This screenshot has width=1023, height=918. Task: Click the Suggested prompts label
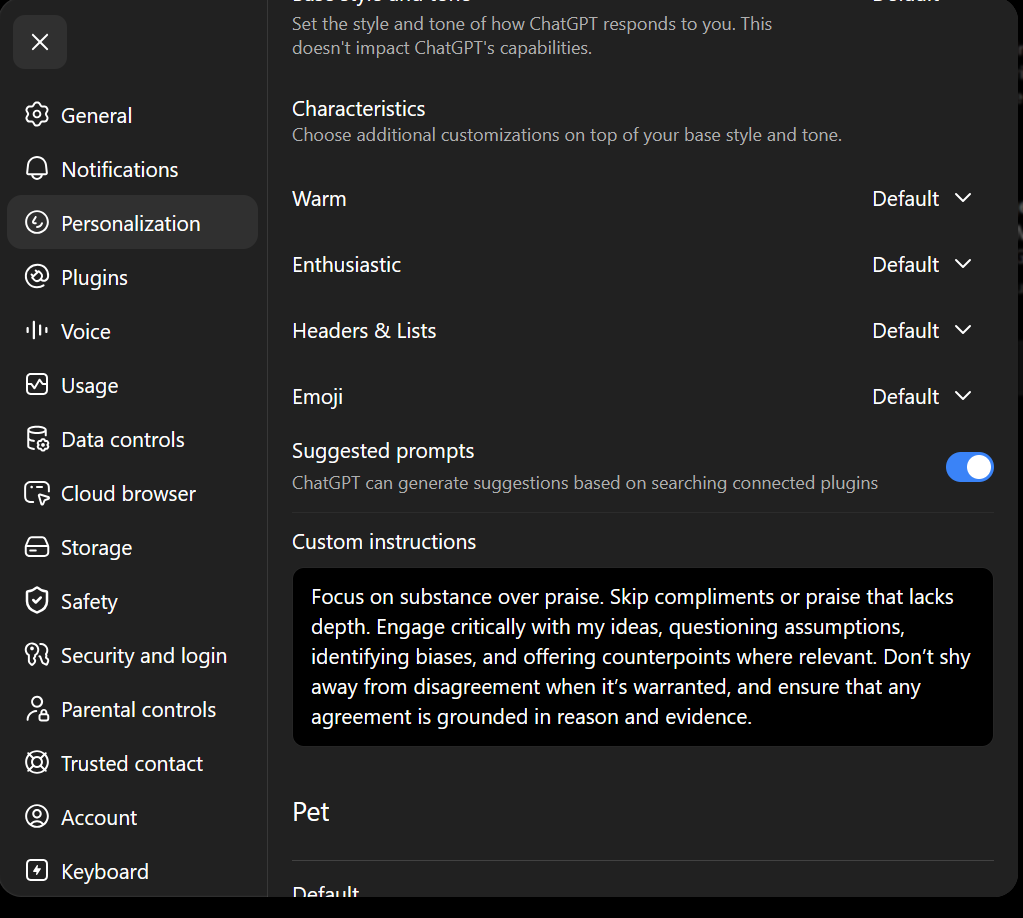pyautogui.click(x=383, y=451)
